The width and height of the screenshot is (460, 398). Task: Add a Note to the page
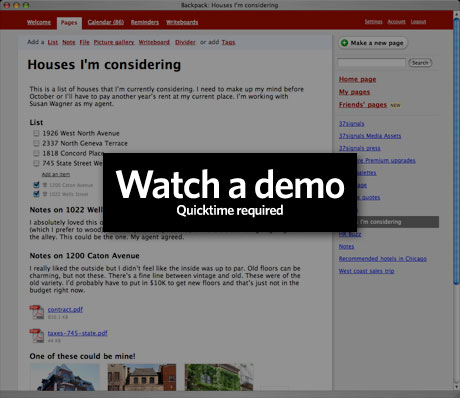click(69, 42)
